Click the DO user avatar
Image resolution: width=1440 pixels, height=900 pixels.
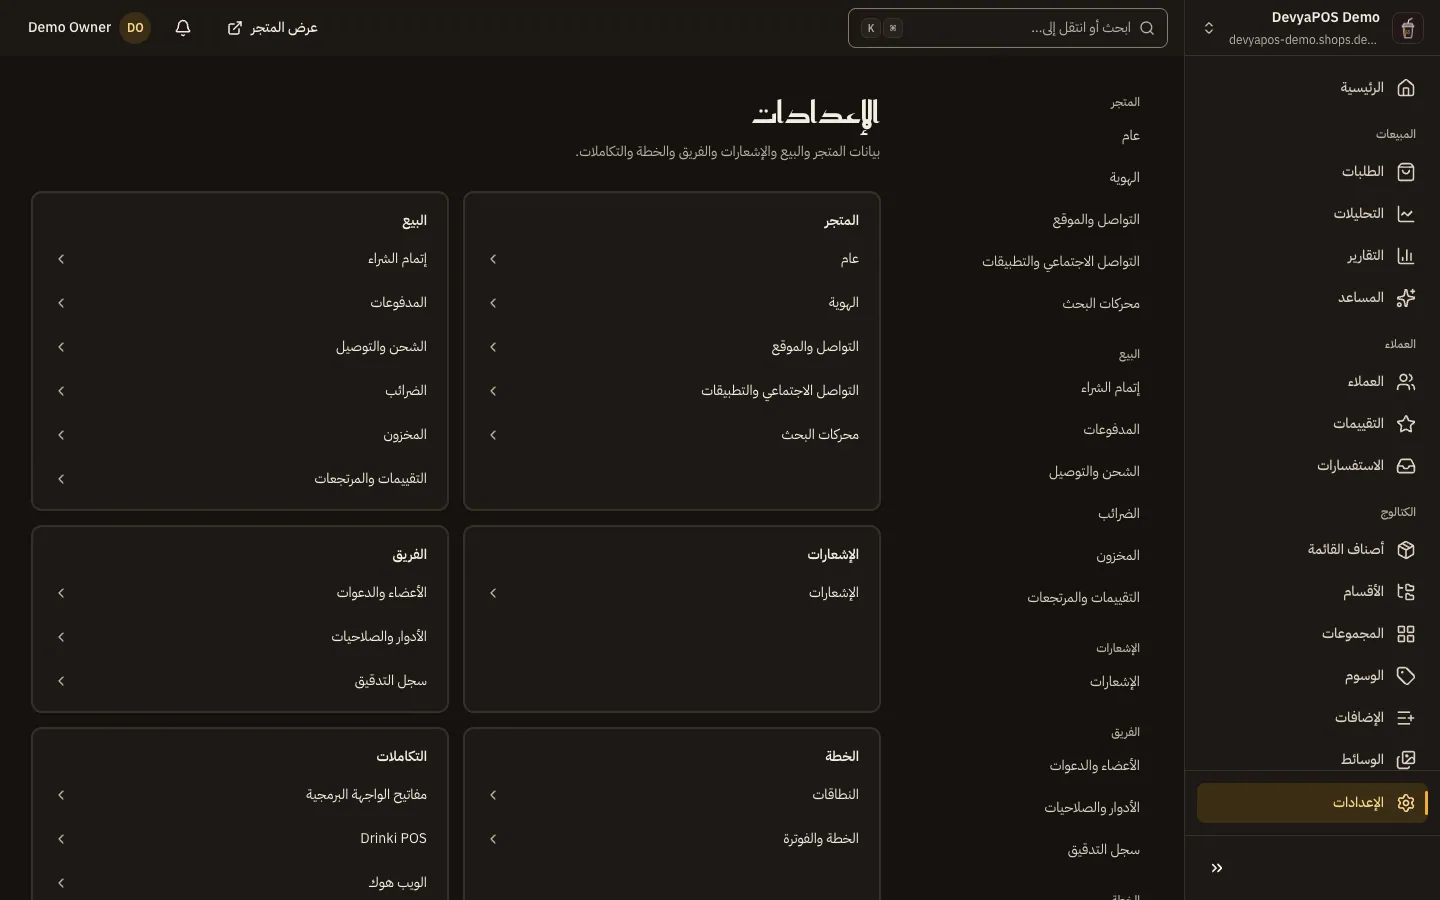[135, 28]
